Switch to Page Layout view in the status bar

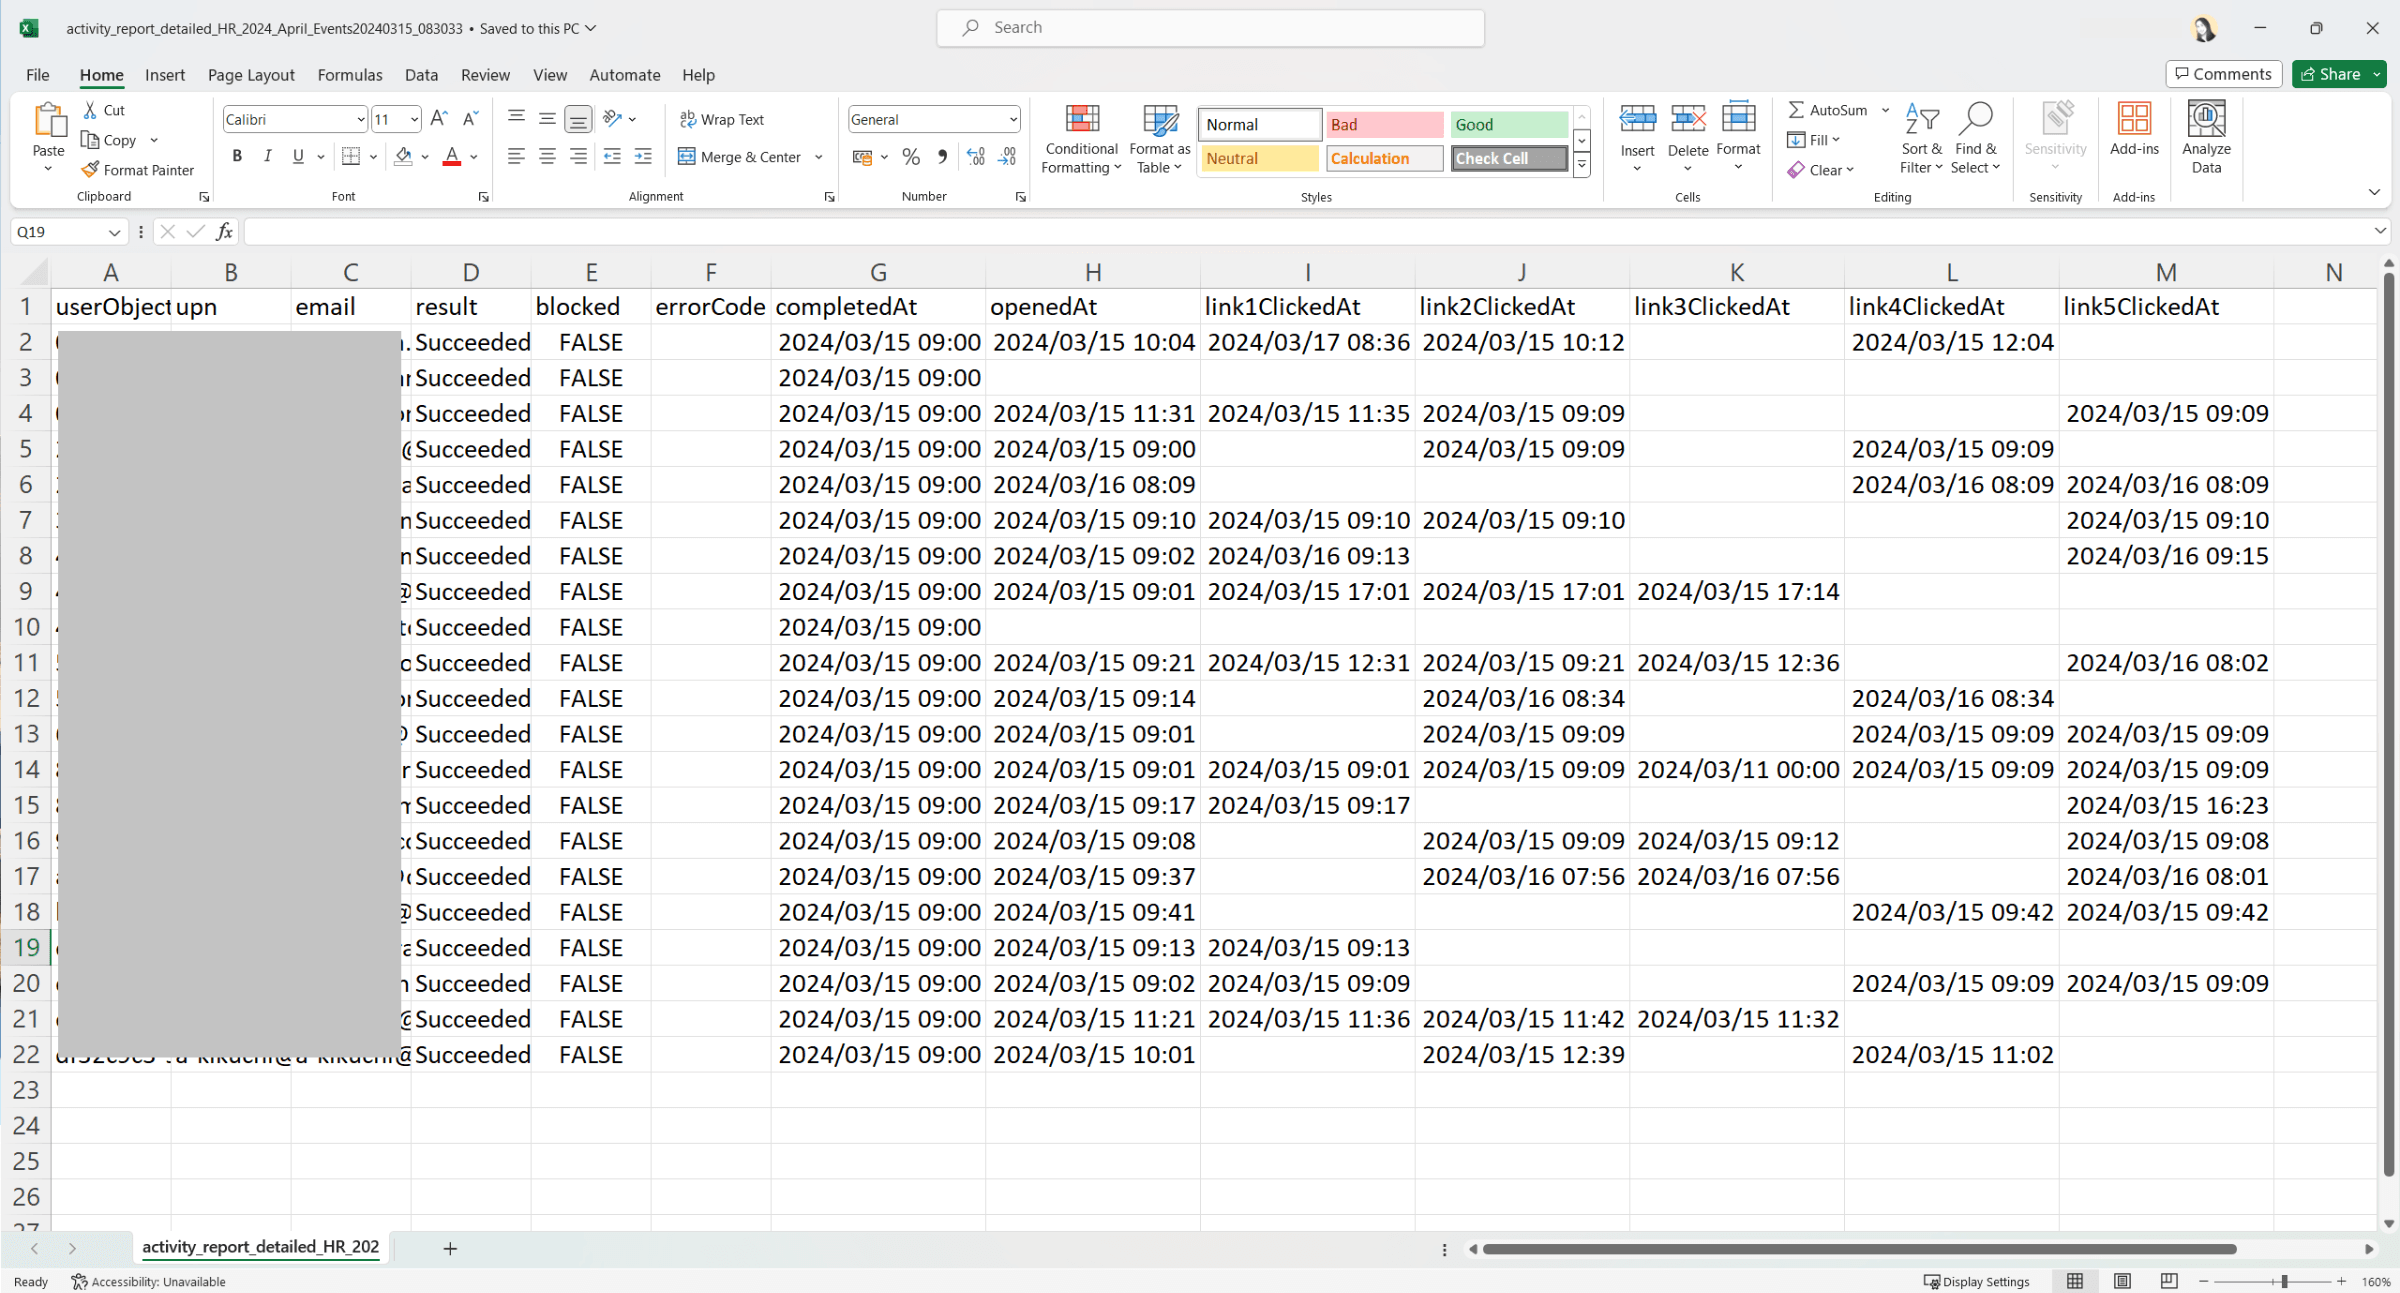[2122, 1281]
